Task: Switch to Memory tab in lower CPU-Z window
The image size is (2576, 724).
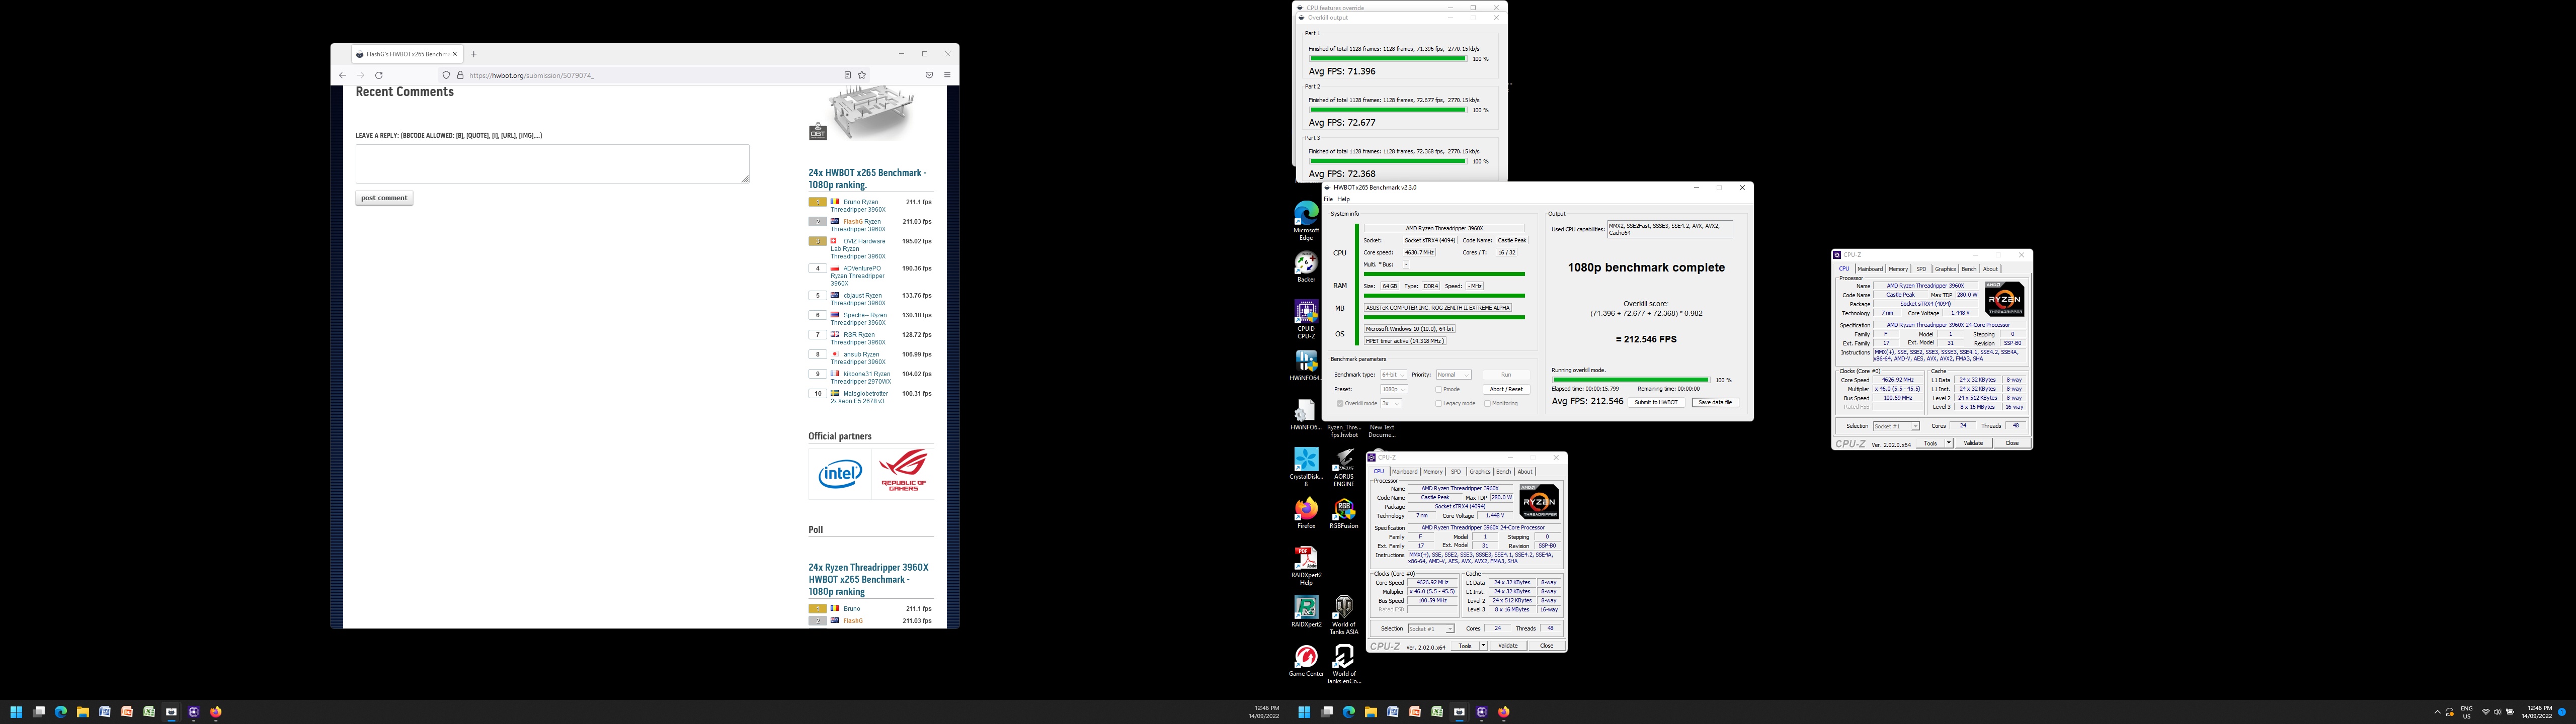Action: [1433, 472]
